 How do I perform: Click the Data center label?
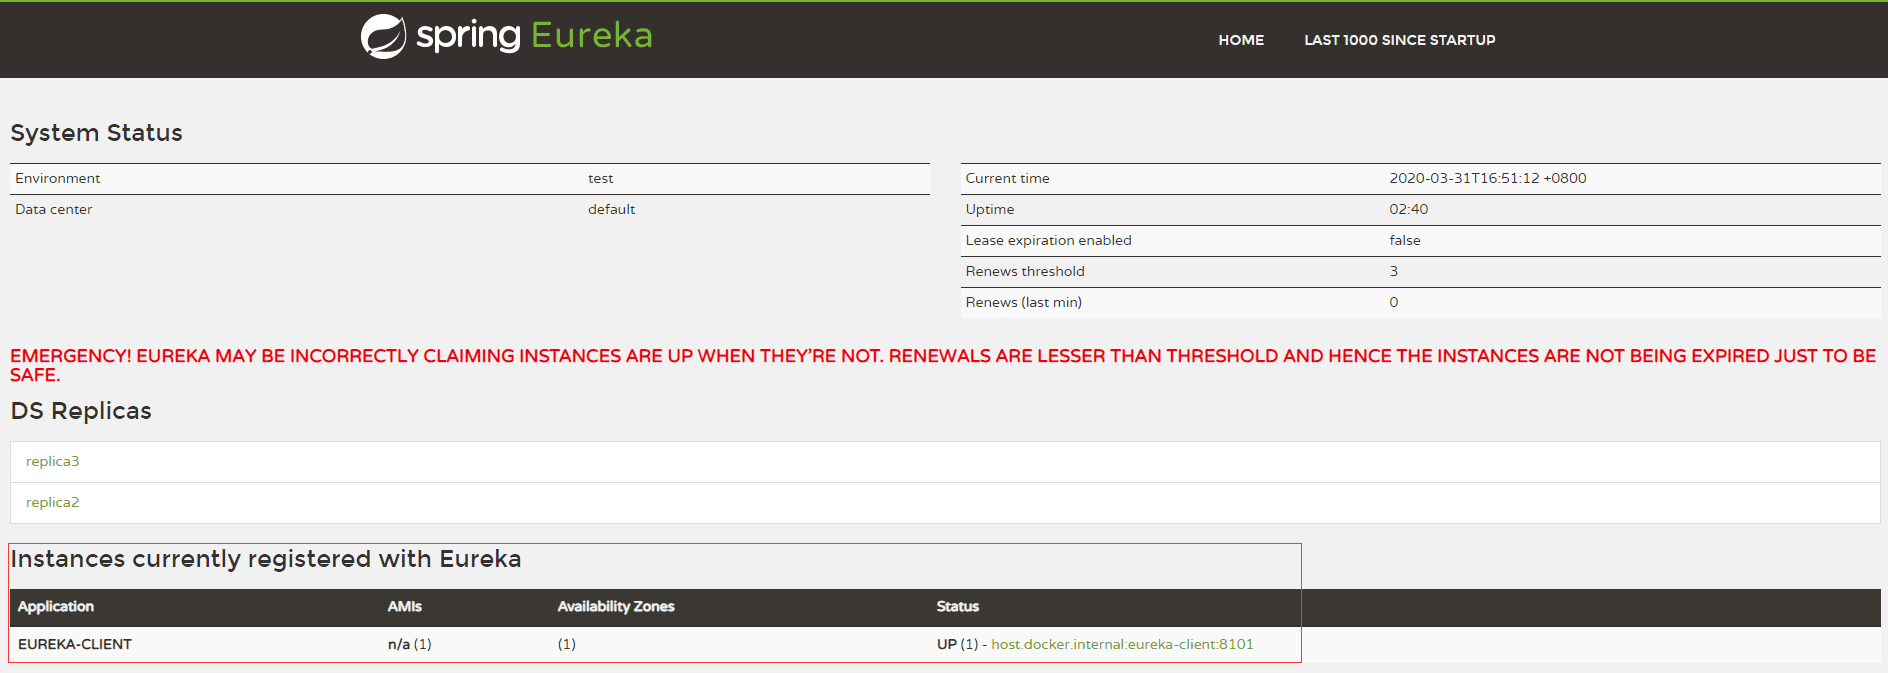coord(54,209)
